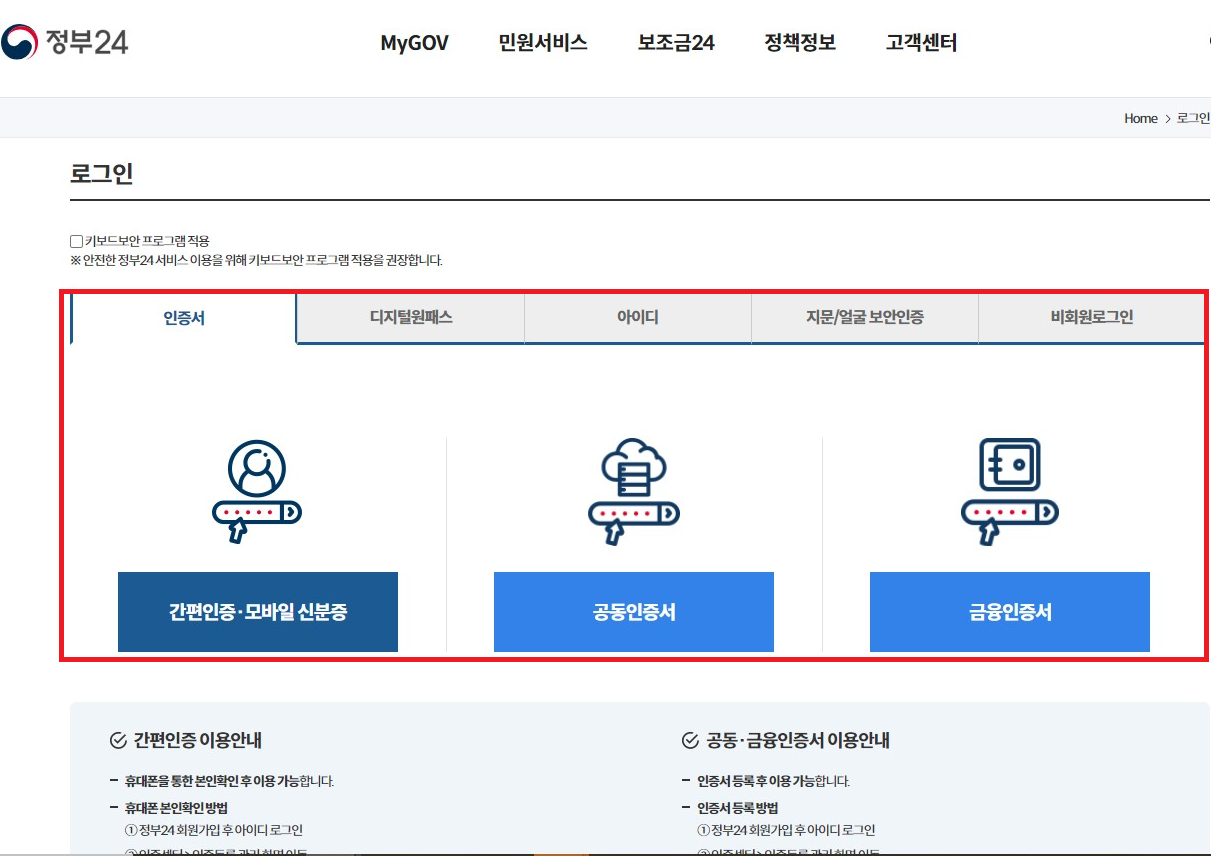Open the 민원서비스 menu
Viewport: 1211px width, 856px height.
[x=543, y=43]
